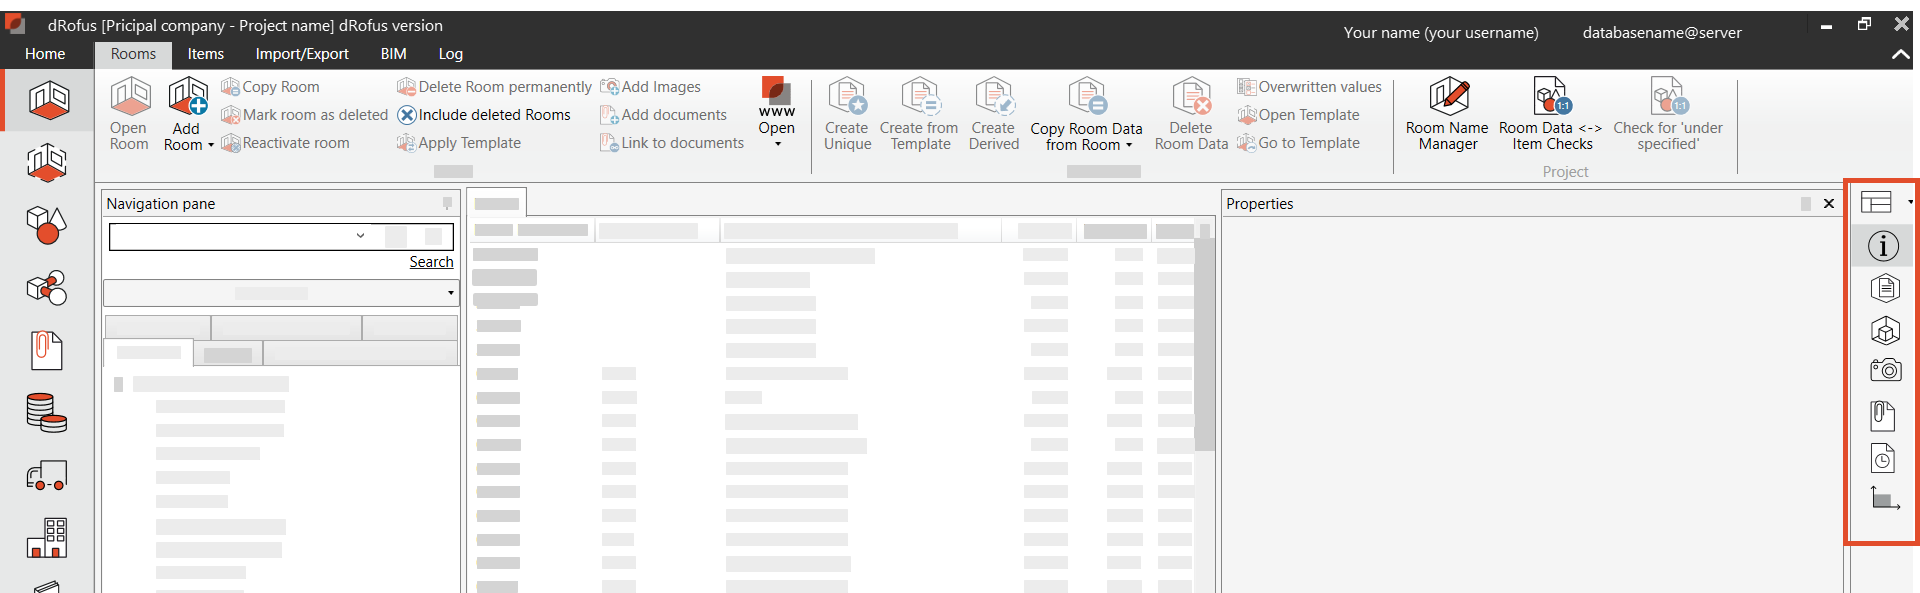Click Delete Room Data icon
1920x593 pixels.
[1191, 98]
